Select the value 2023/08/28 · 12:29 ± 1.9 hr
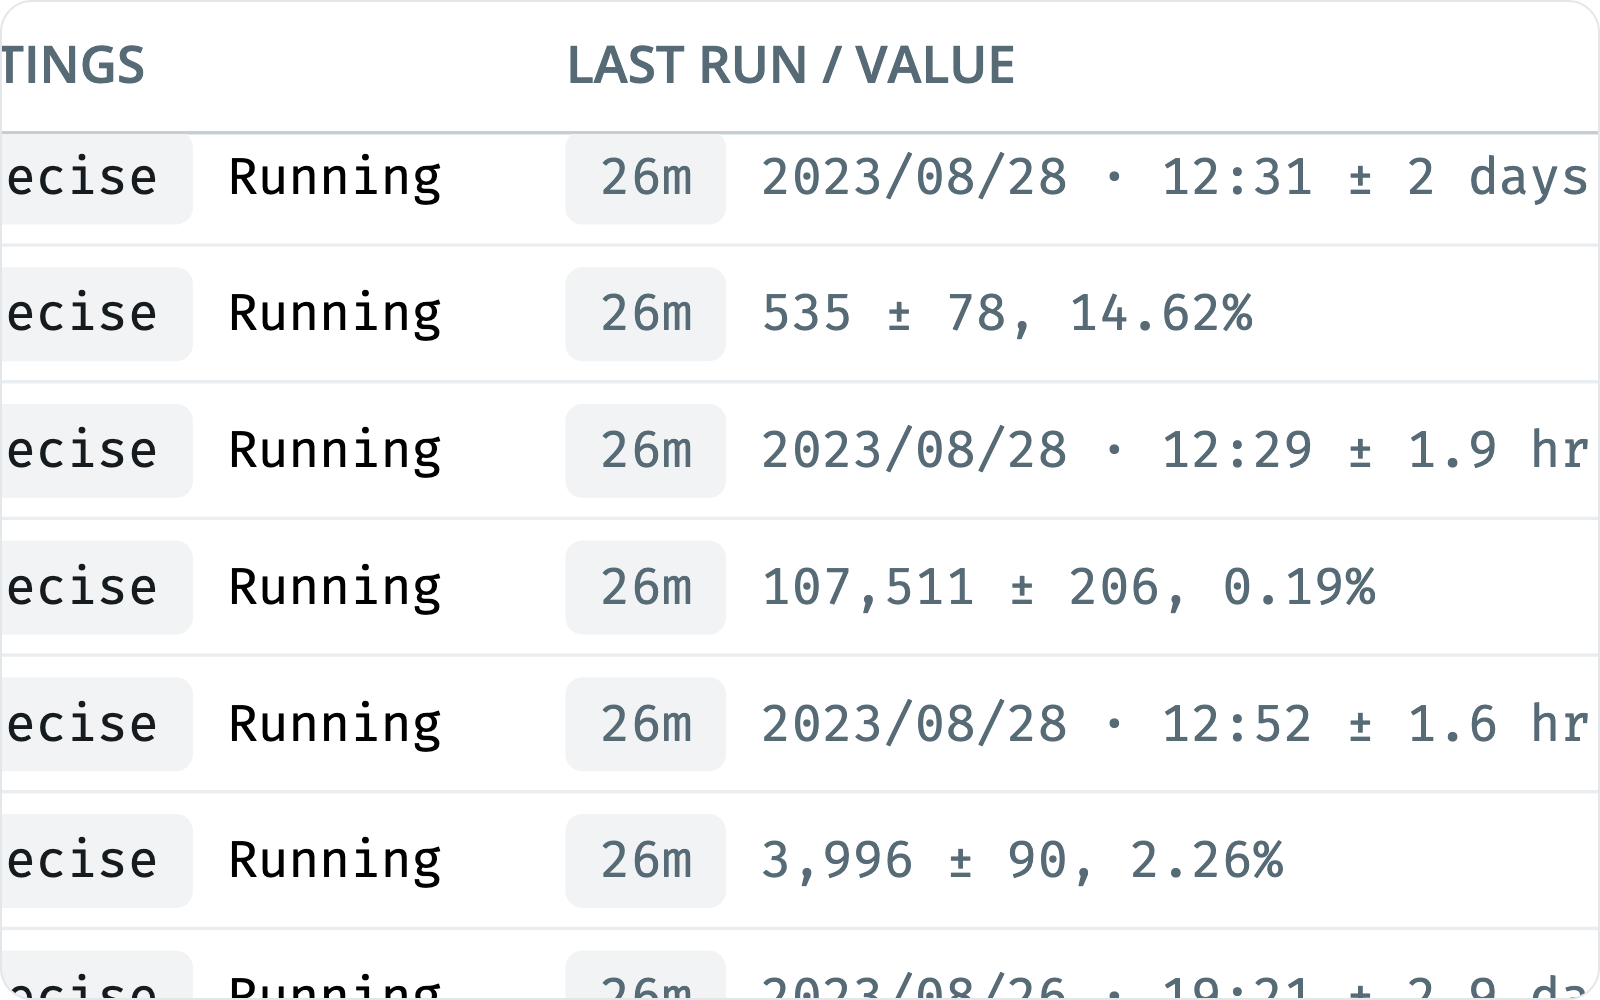 (x=1175, y=450)
